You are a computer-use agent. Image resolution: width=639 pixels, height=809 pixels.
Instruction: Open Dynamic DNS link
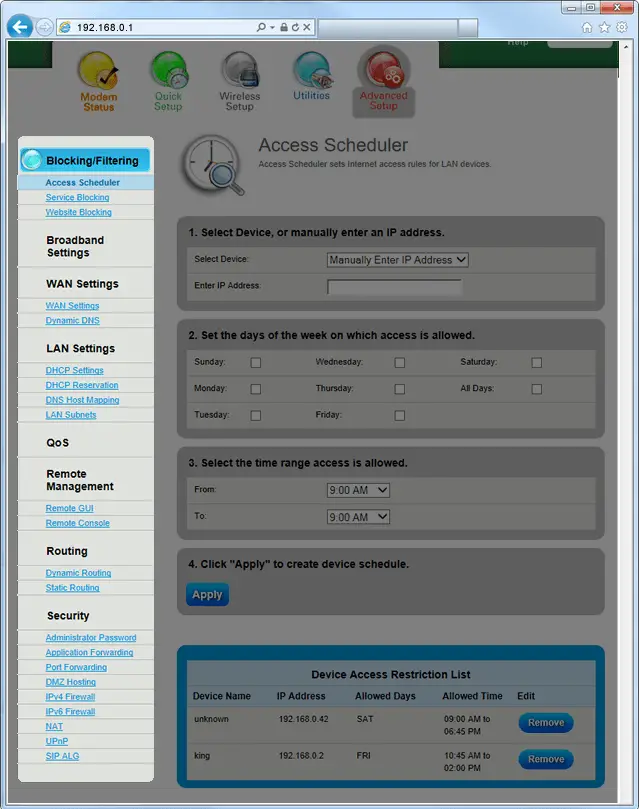pyautogui.click(x=72, y=321)
